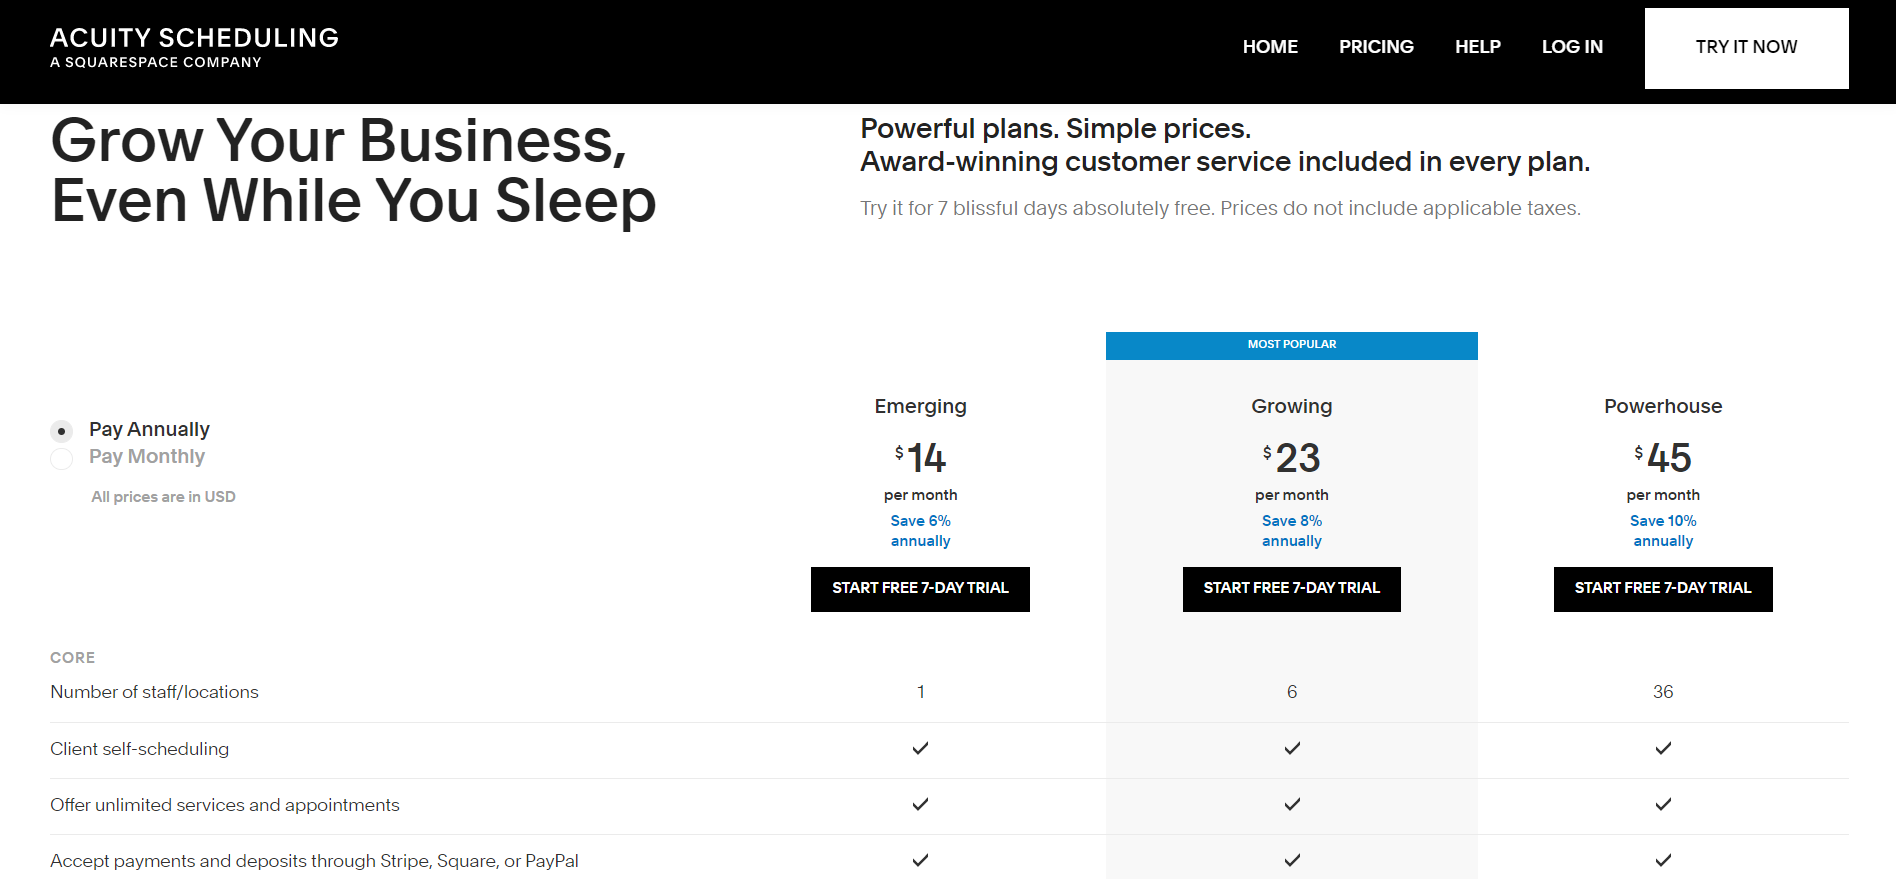This screenshot has width=1896, height=879.
Task: Click staff count 36 for Powerhouse
Action: click(x=1663, y=692)
